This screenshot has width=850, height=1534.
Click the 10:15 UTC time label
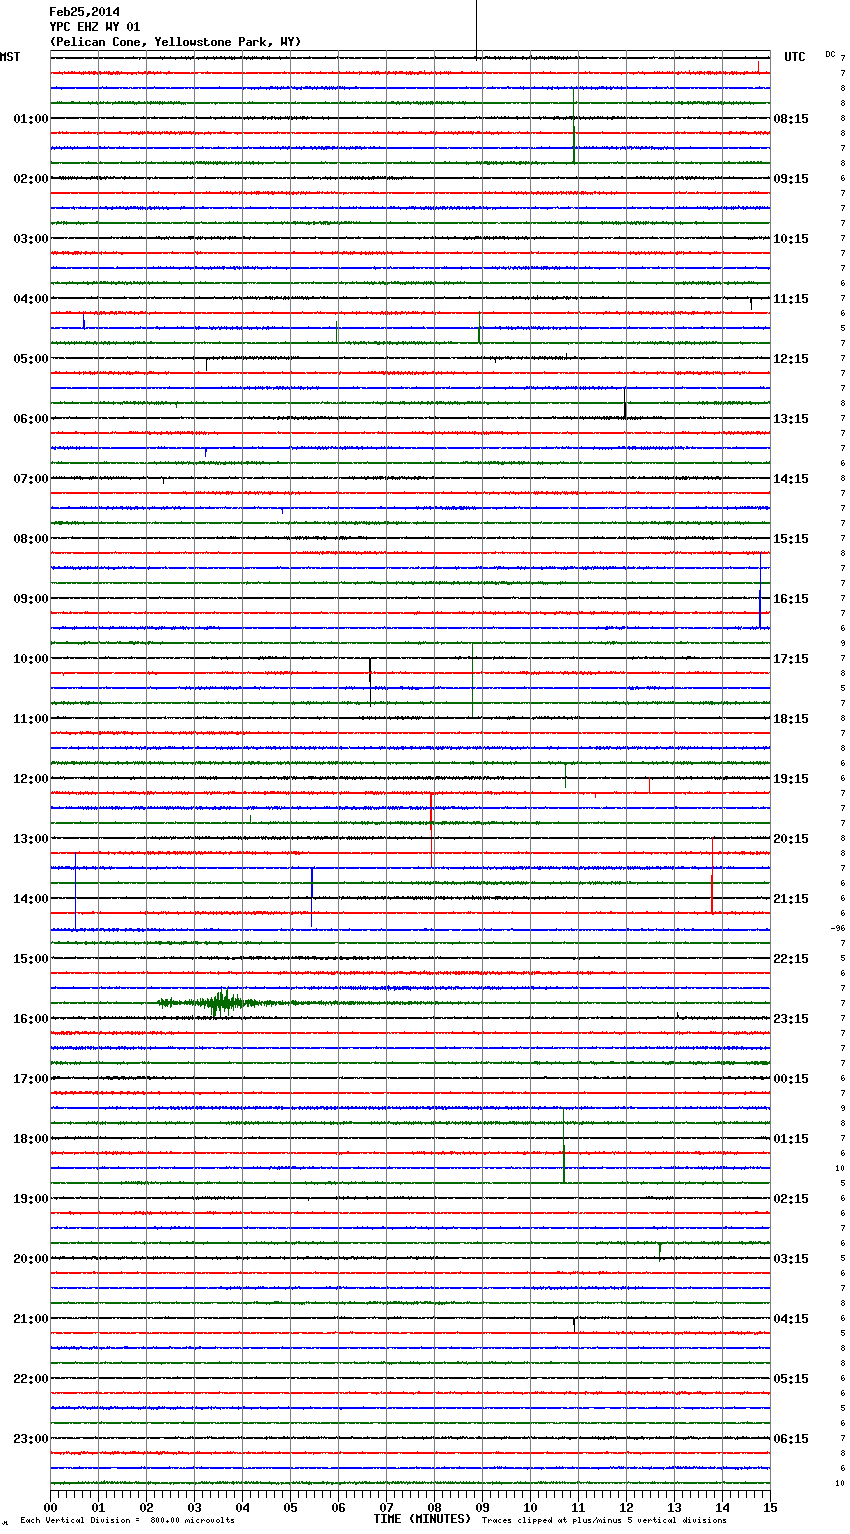pyautogui.click(x=791, y=239)
